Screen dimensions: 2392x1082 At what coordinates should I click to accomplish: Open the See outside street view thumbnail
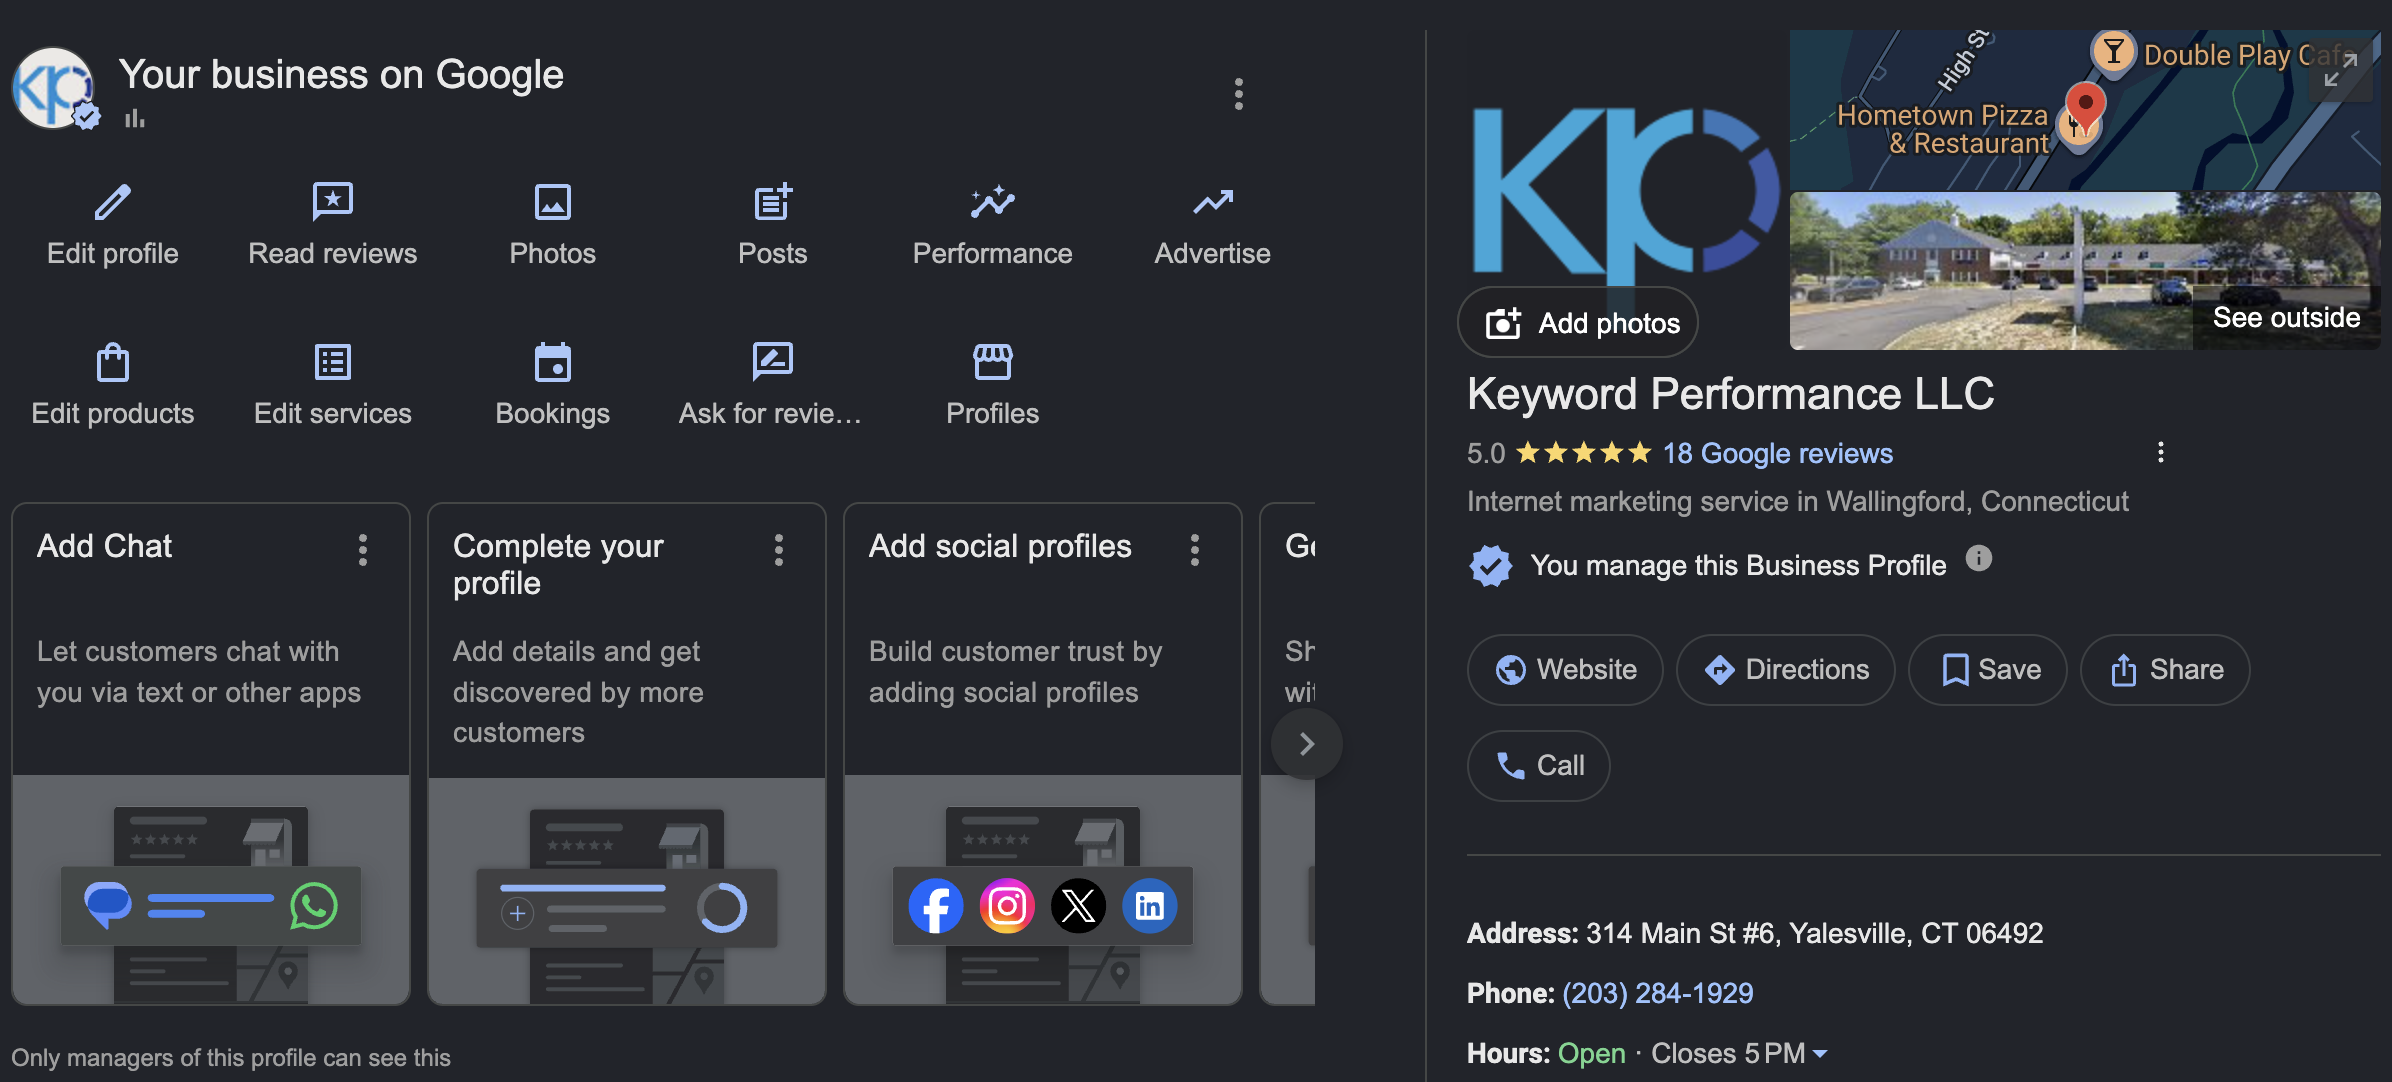(2085, 271)
